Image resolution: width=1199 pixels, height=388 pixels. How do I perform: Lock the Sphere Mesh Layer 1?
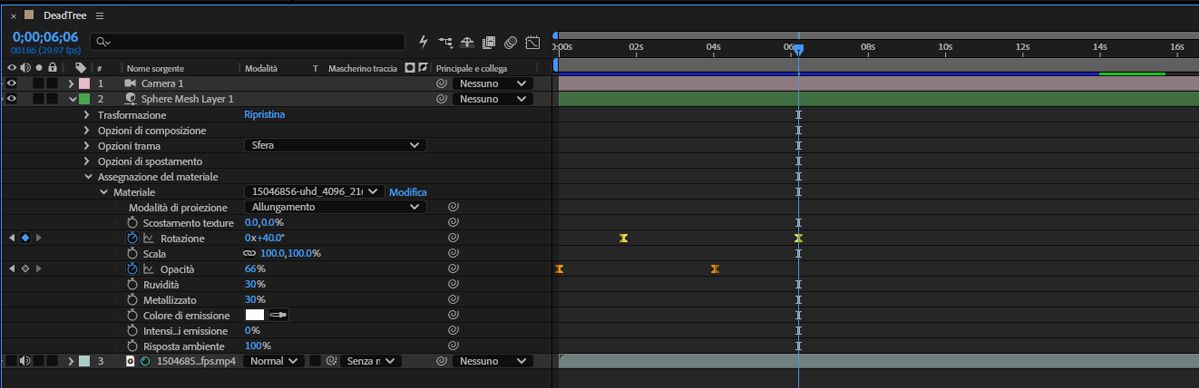coord(51,99)
